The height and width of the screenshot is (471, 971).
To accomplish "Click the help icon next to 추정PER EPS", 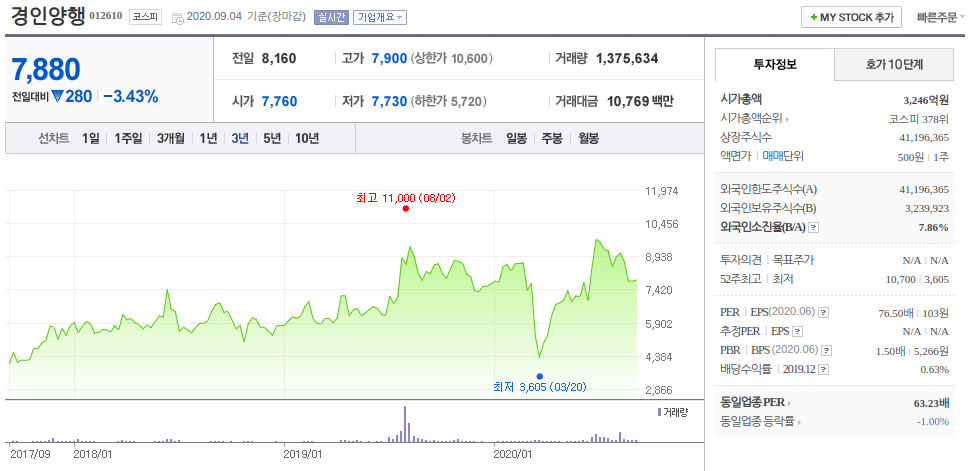I will (798, 332).
